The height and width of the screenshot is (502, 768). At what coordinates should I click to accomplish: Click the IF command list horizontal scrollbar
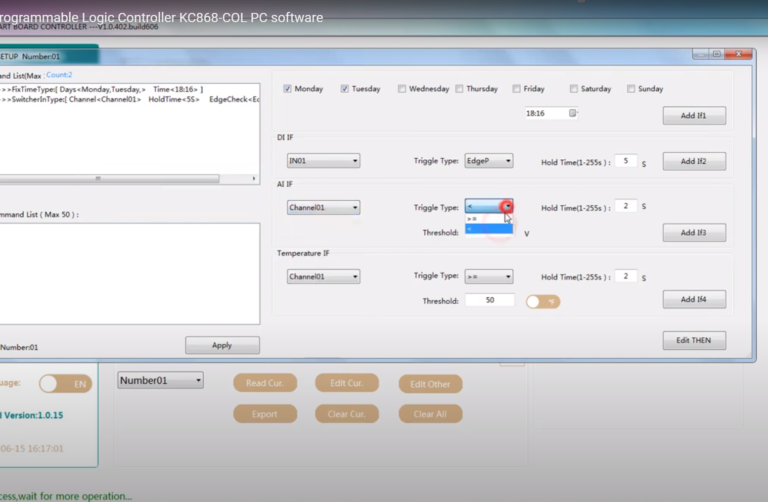pyautogui.click(x=125, y=179)
